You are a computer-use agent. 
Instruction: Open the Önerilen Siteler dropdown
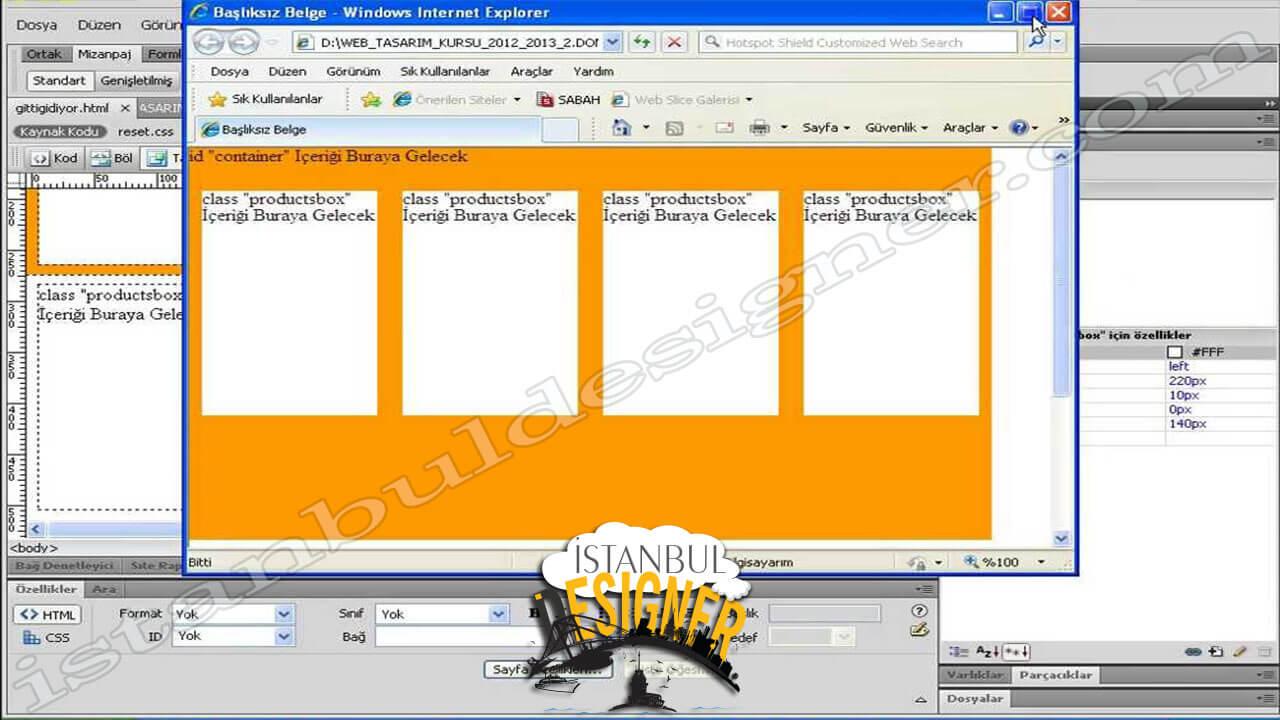point(517,100)
